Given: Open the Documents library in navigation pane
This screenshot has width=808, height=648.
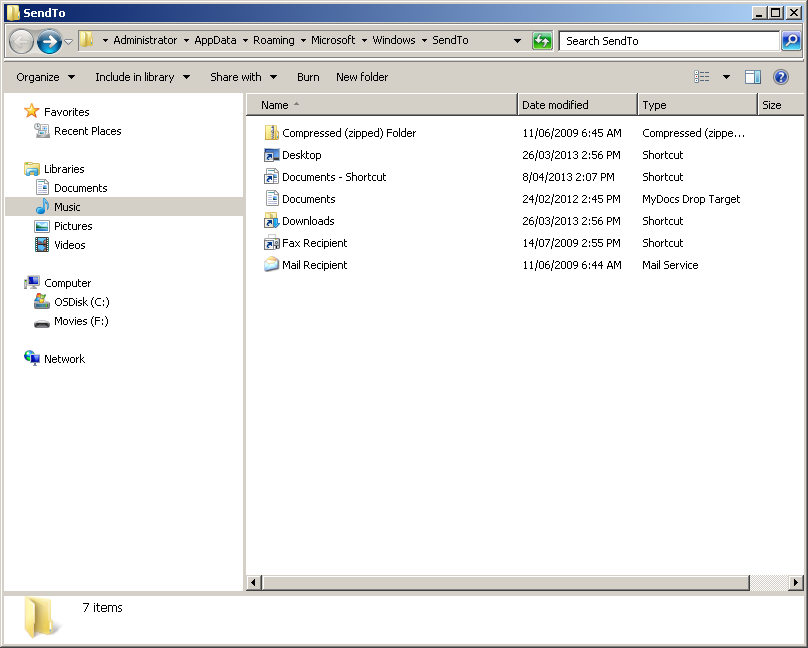Looking at the screenshot, I should (80, 188).
